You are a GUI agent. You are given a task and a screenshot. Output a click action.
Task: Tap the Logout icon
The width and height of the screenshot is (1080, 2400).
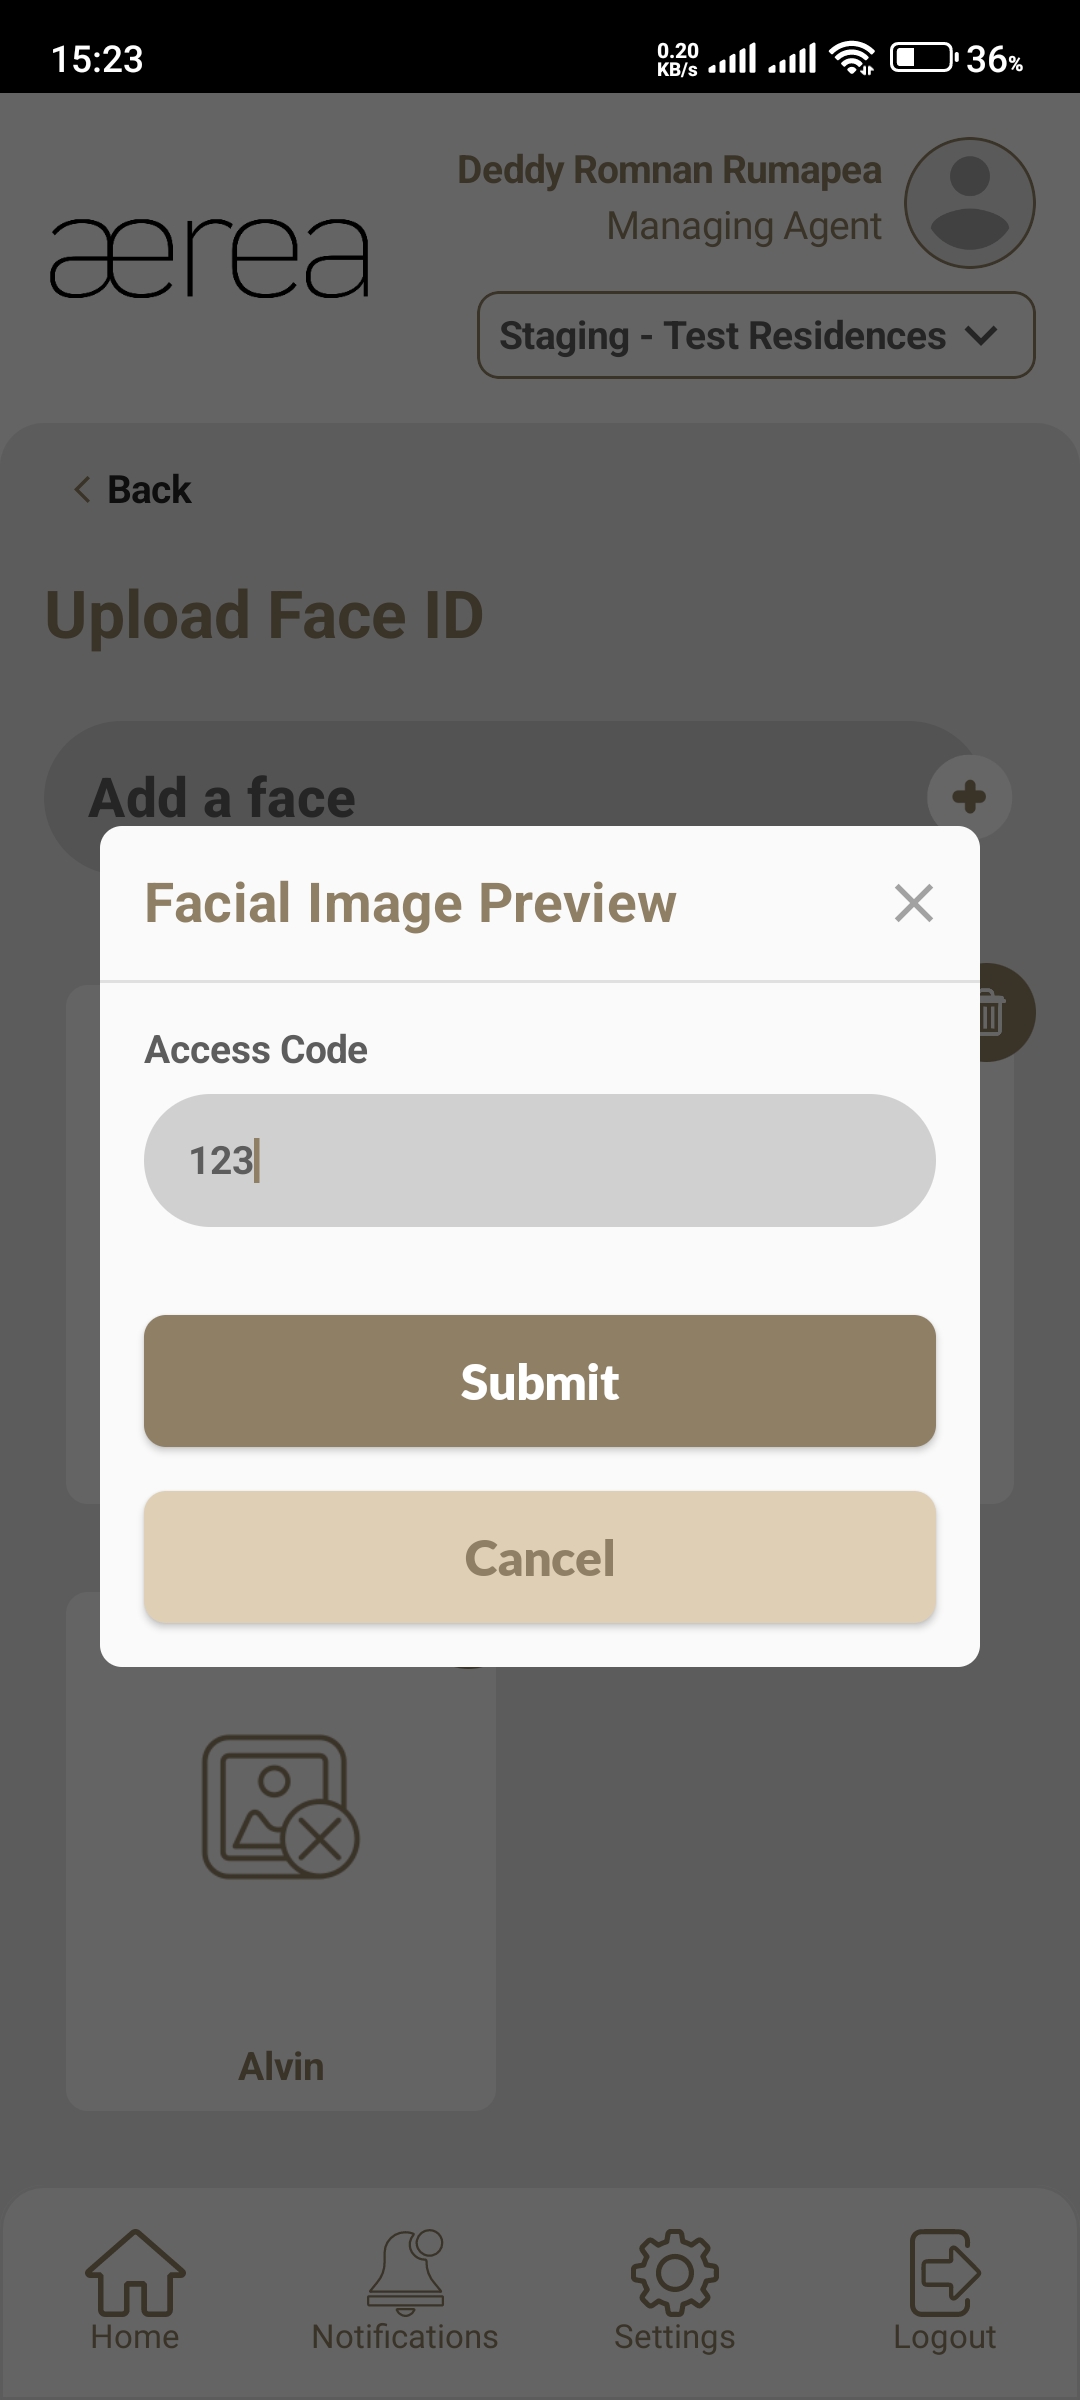[944, 2290]
